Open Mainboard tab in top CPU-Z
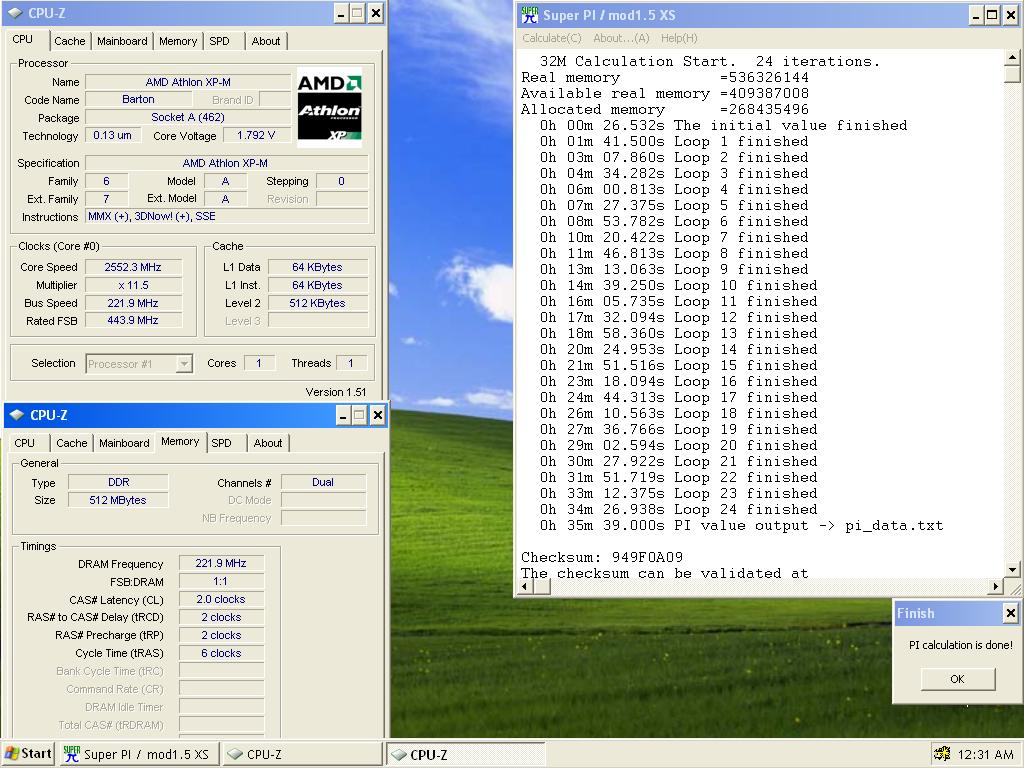Viewport: 1024px width, 768px height. point(122,41)
